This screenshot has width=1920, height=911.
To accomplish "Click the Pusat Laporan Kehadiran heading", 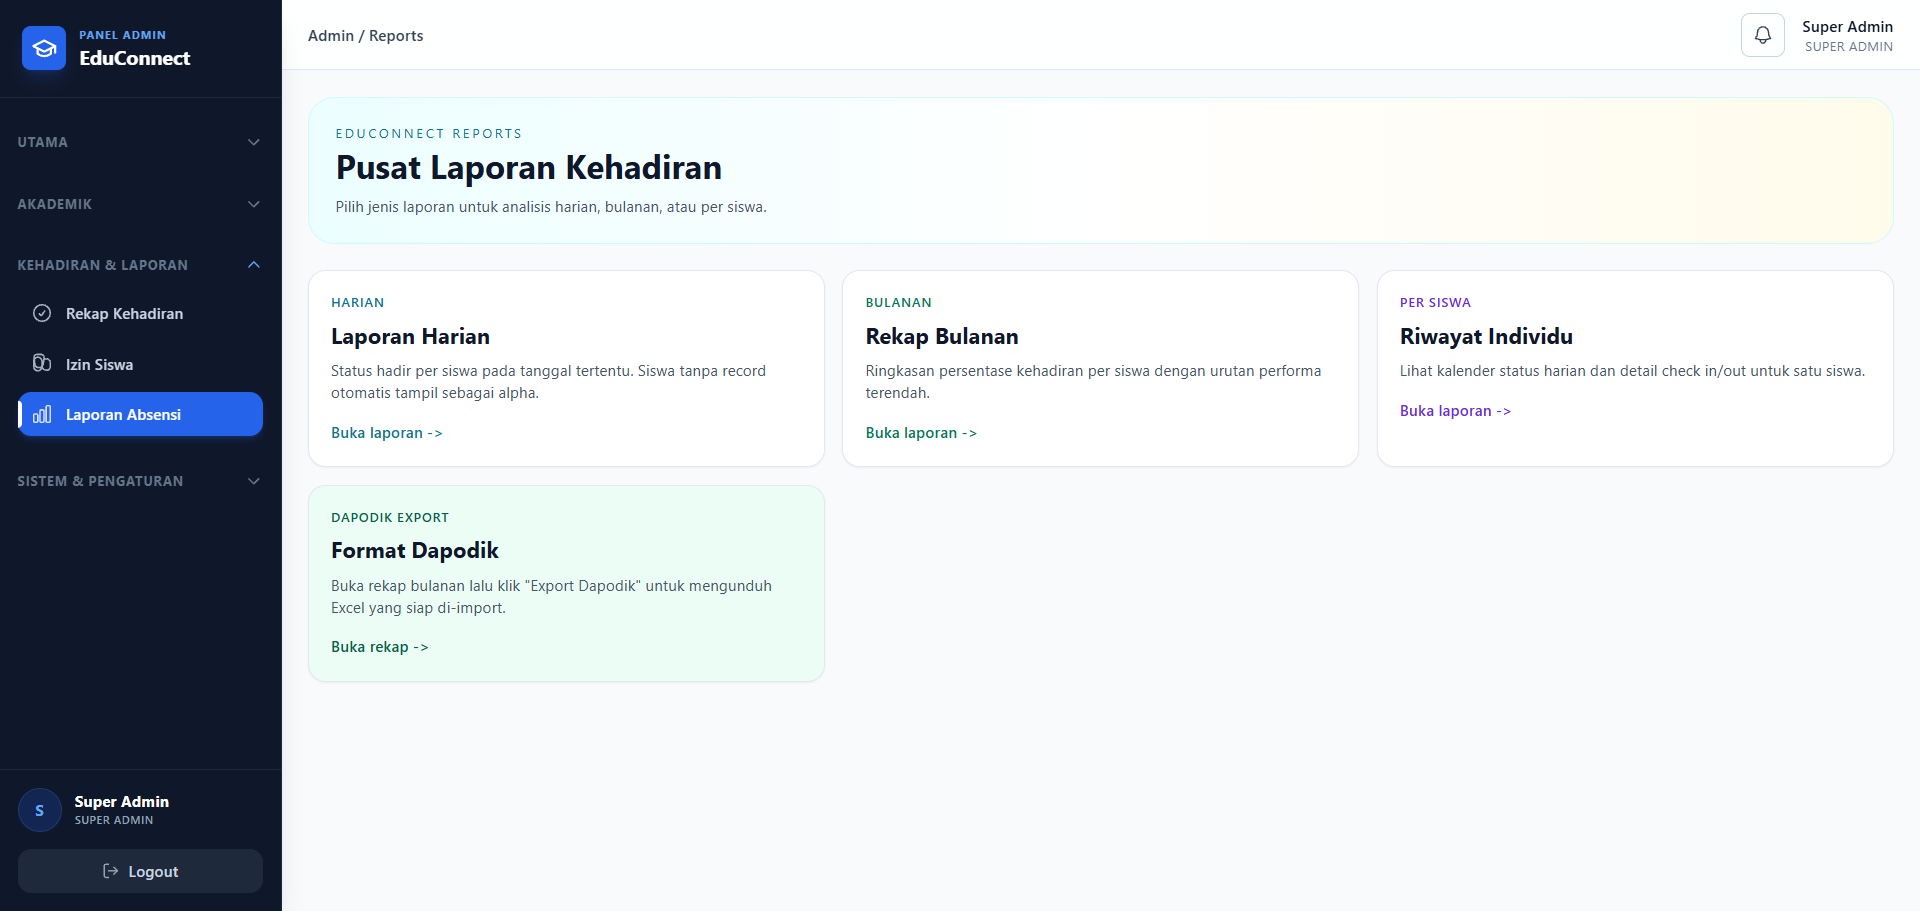I will point(529,168).
